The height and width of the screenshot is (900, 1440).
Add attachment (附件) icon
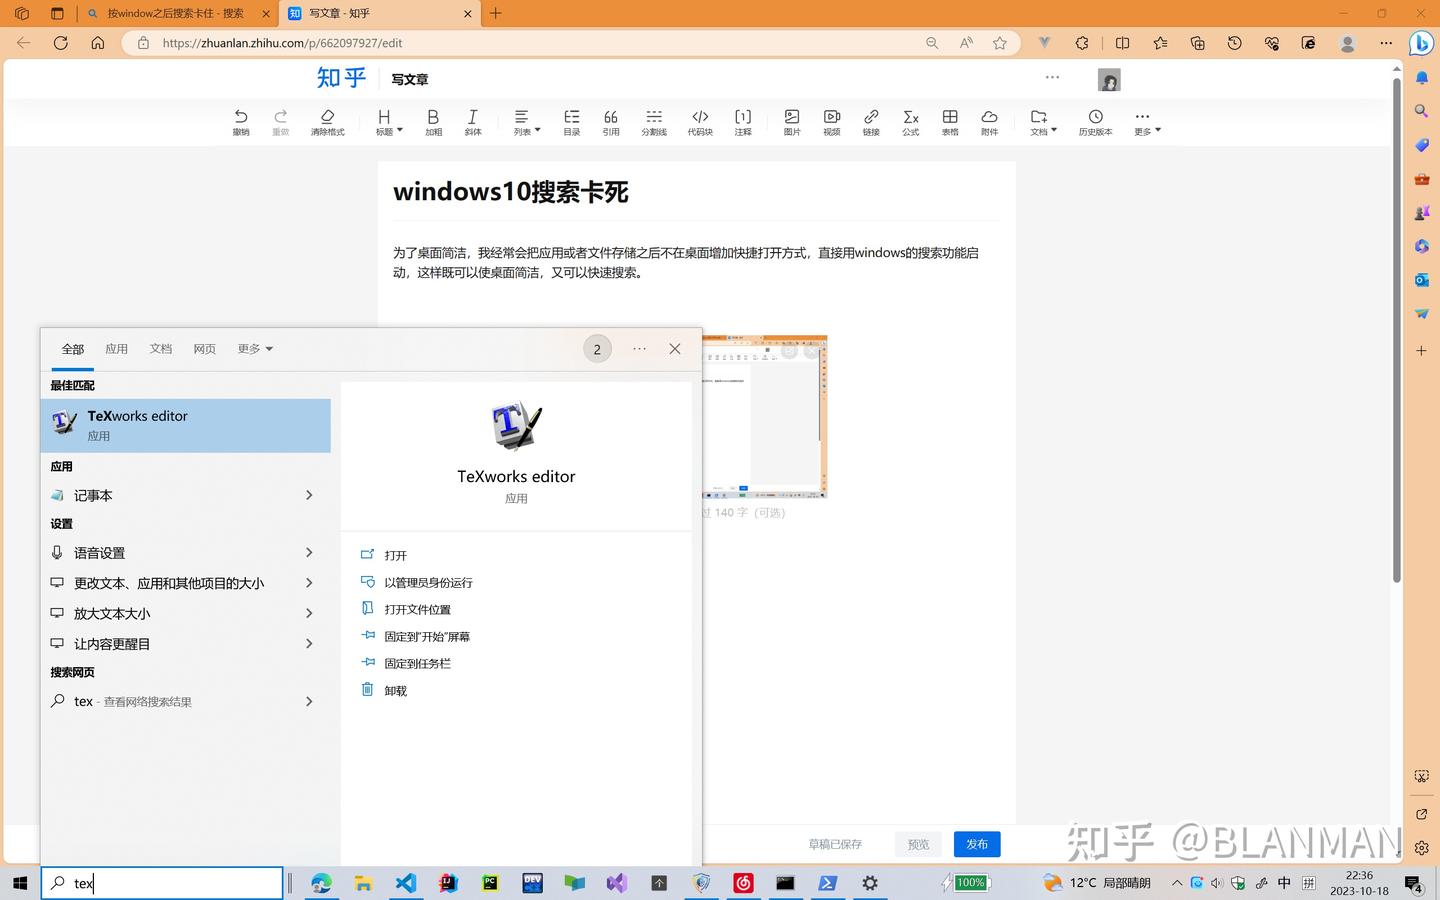point(989,122)
